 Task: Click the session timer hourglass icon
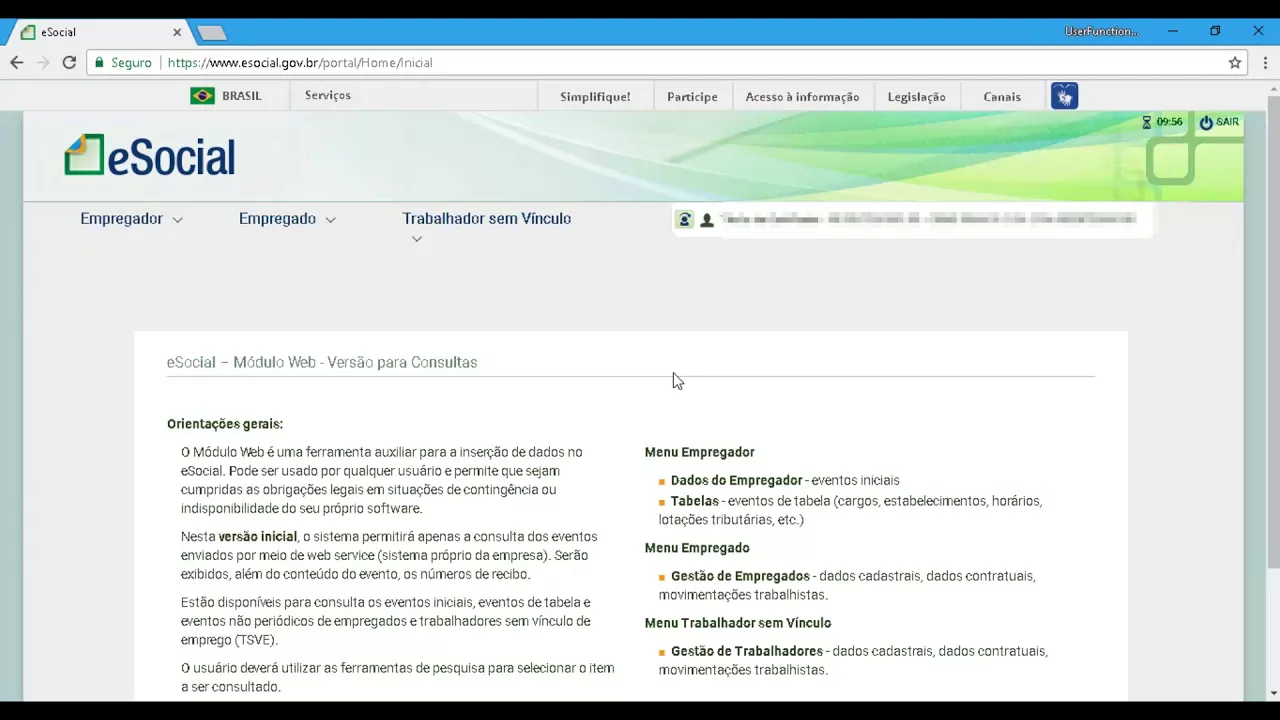click(x=1147, y=122)
